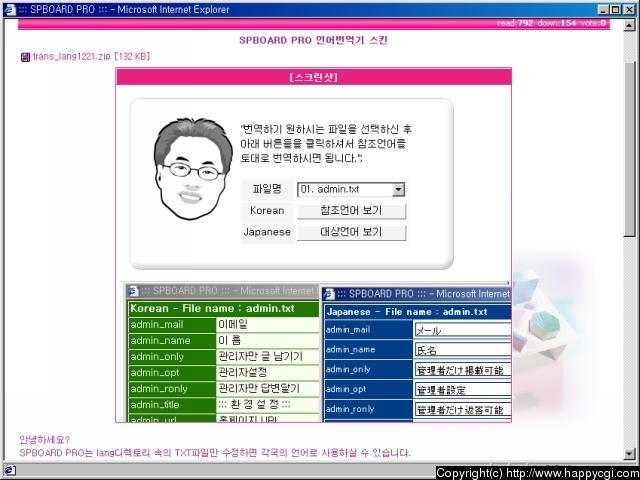Maximize the Internet Explorer window

(616, 9)
